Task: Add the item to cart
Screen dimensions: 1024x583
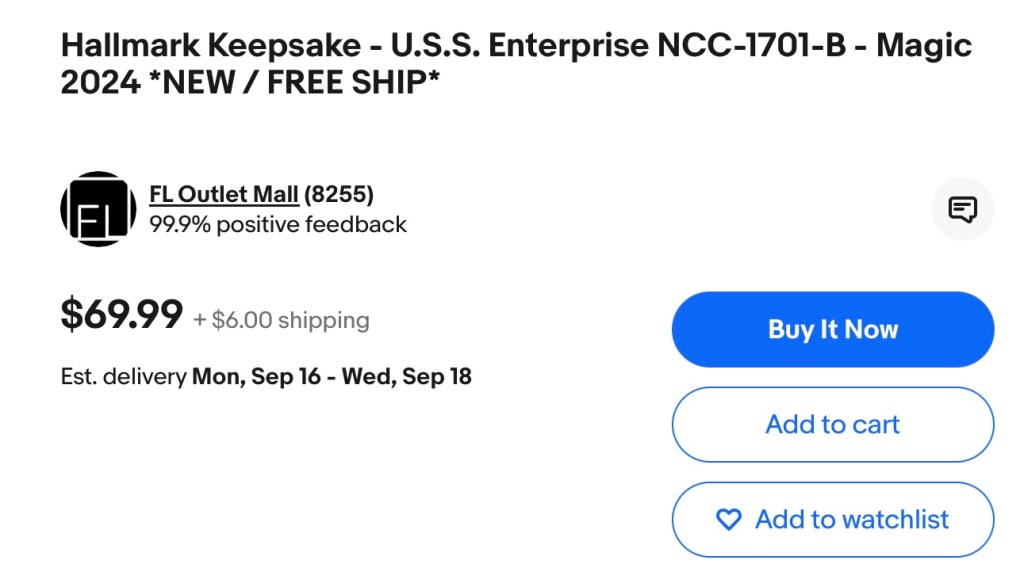Action: click(832, 424)
